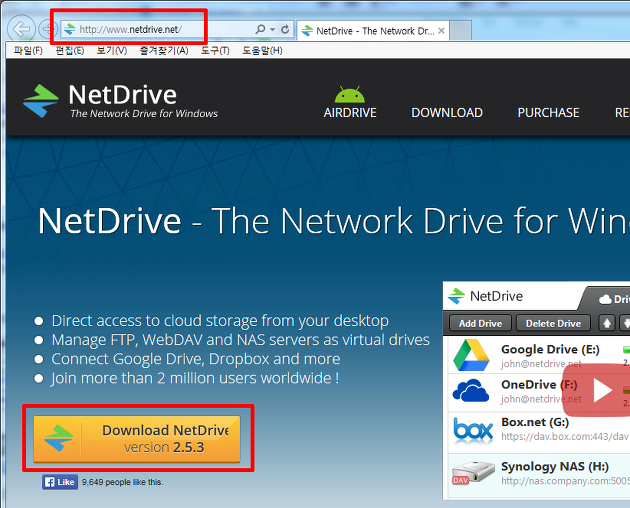Refresh the page with reload icon
Viewport: 630px width, 508px height.
pyautogui.click(x=285, y=29)
